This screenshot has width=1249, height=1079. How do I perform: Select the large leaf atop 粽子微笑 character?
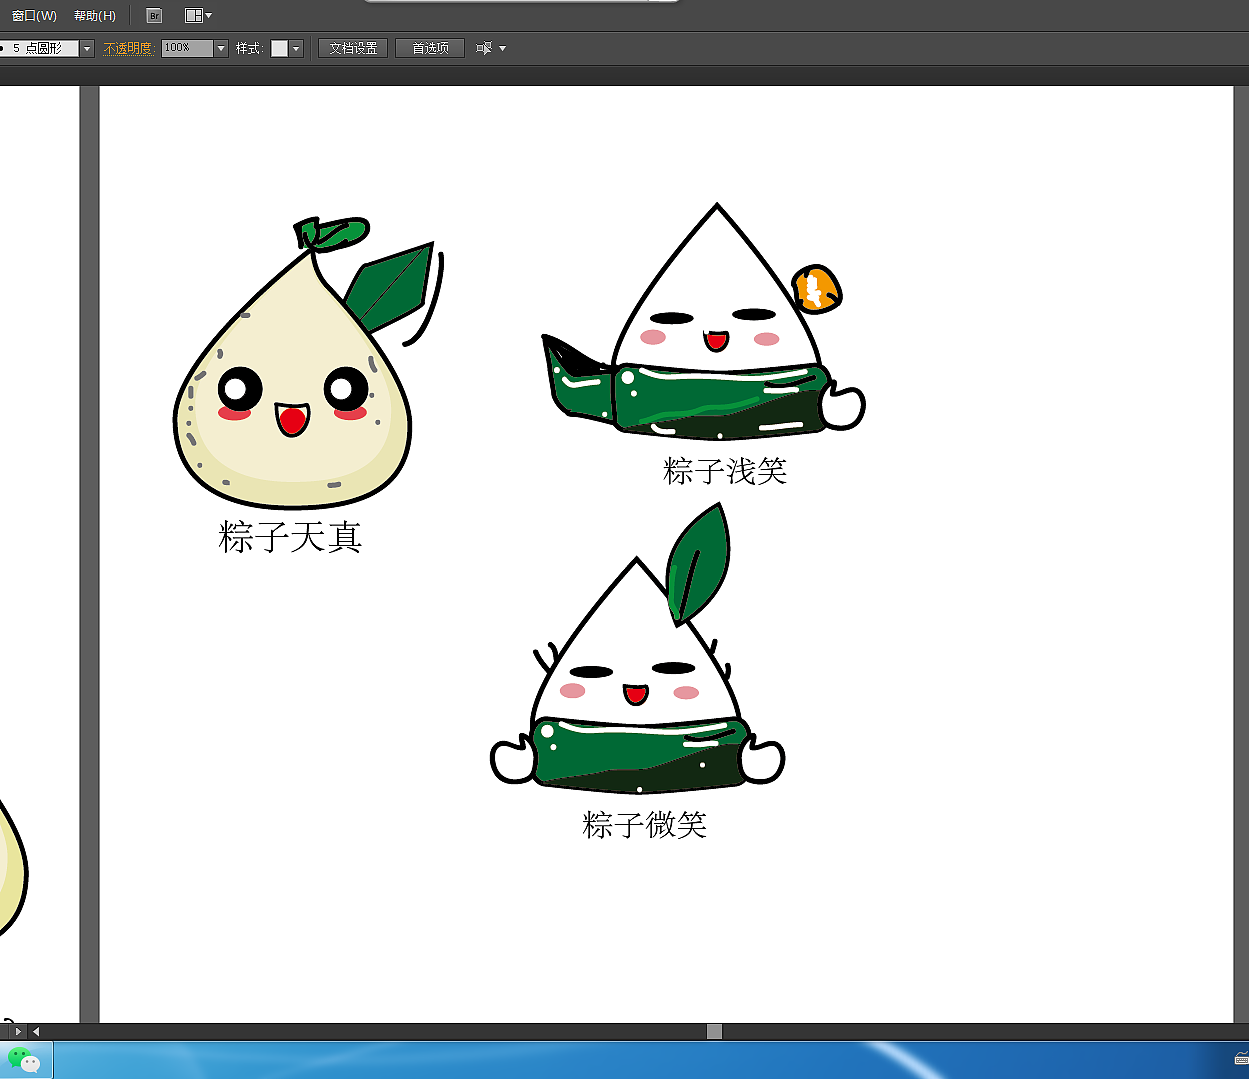[698, 564]
